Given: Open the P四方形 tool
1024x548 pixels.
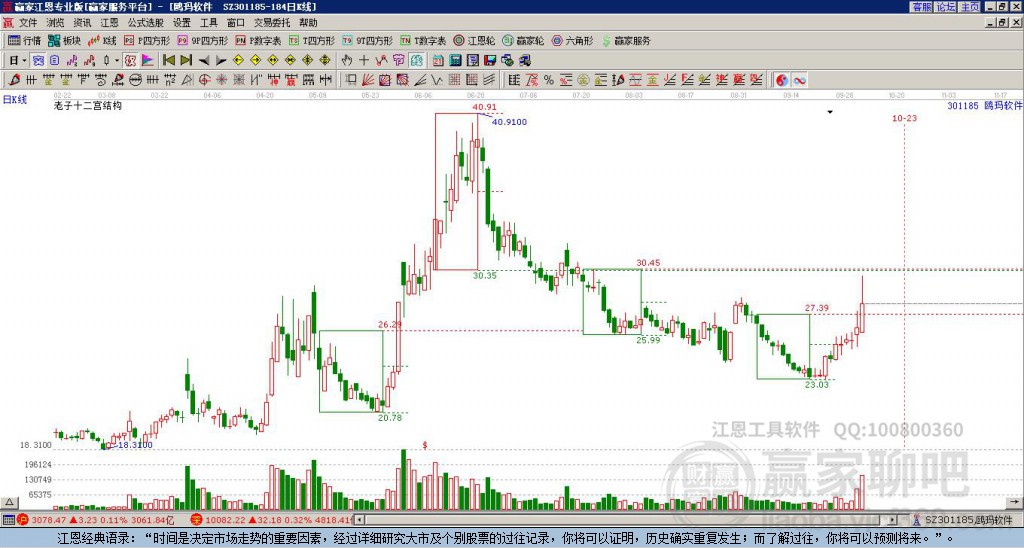Looking at the screenshot, I should coord(149,40).
